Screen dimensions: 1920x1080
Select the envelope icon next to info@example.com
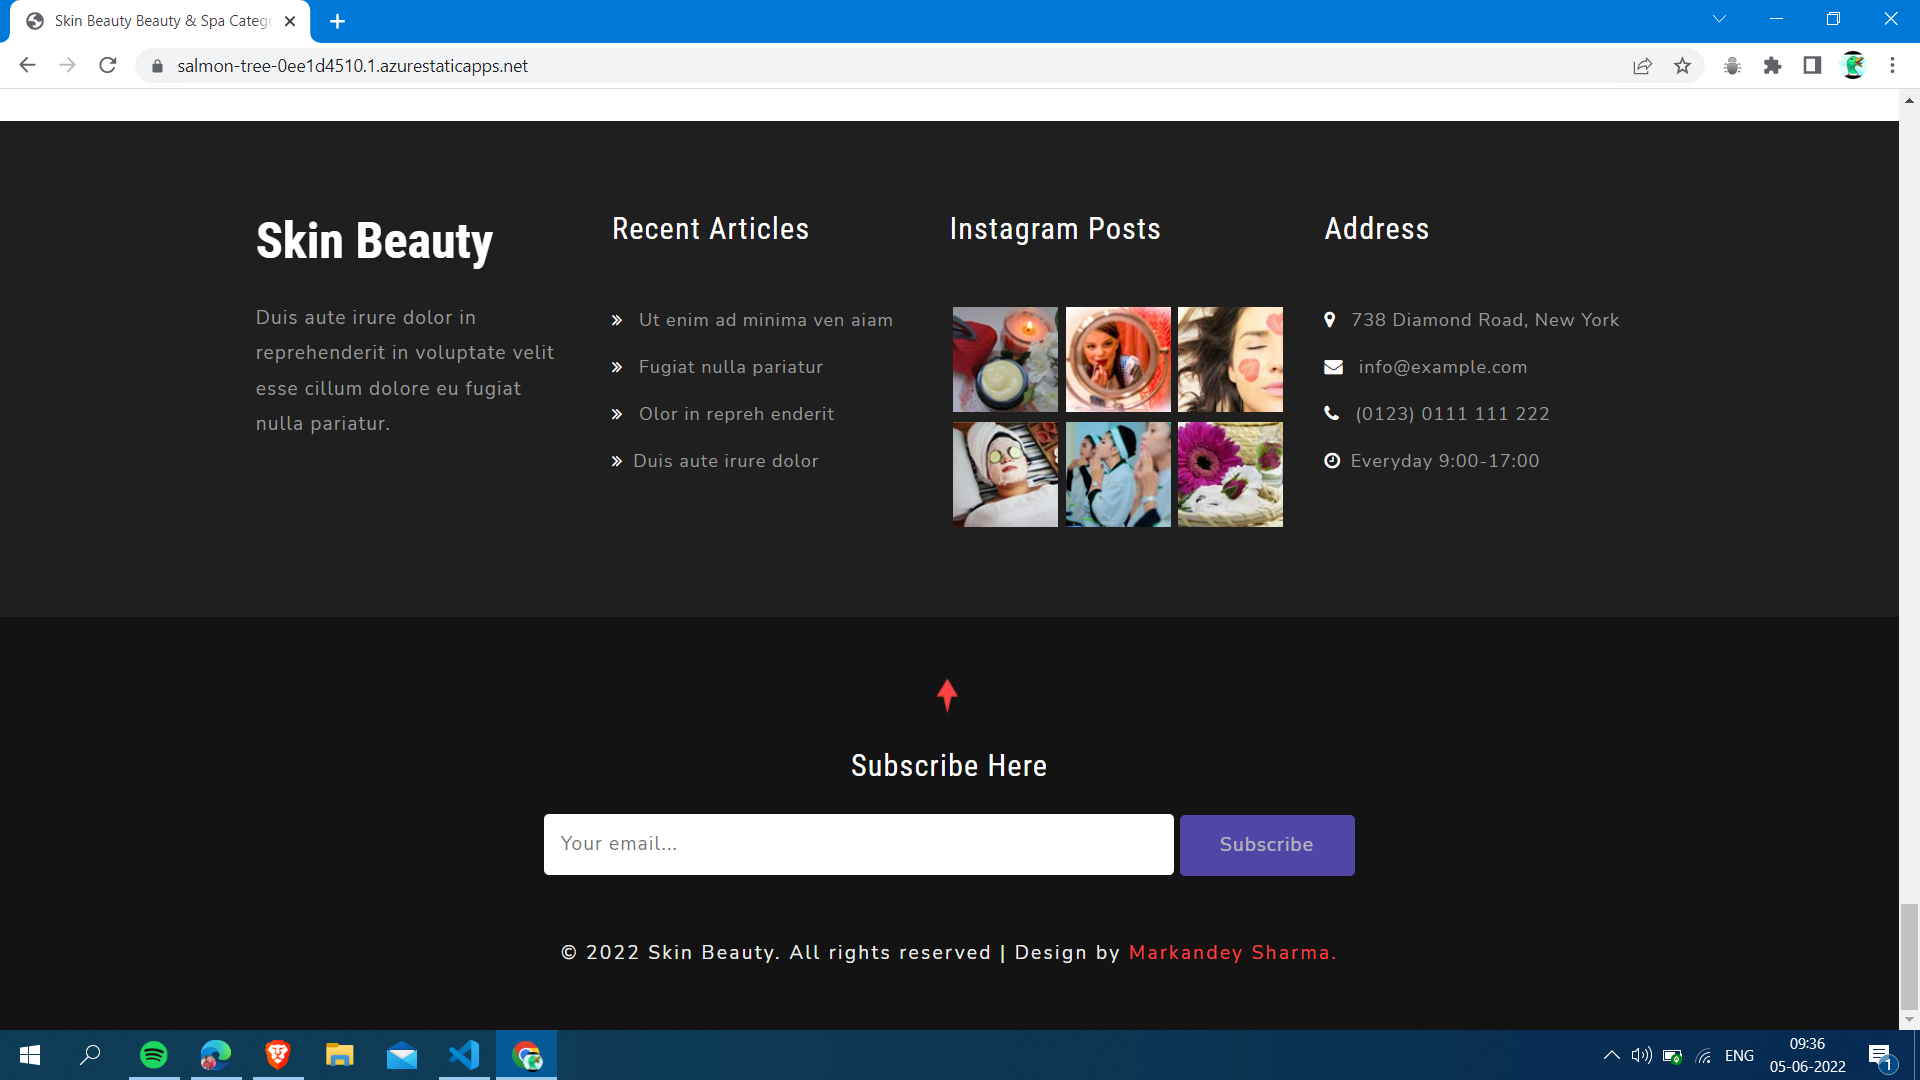[1334, 367]
